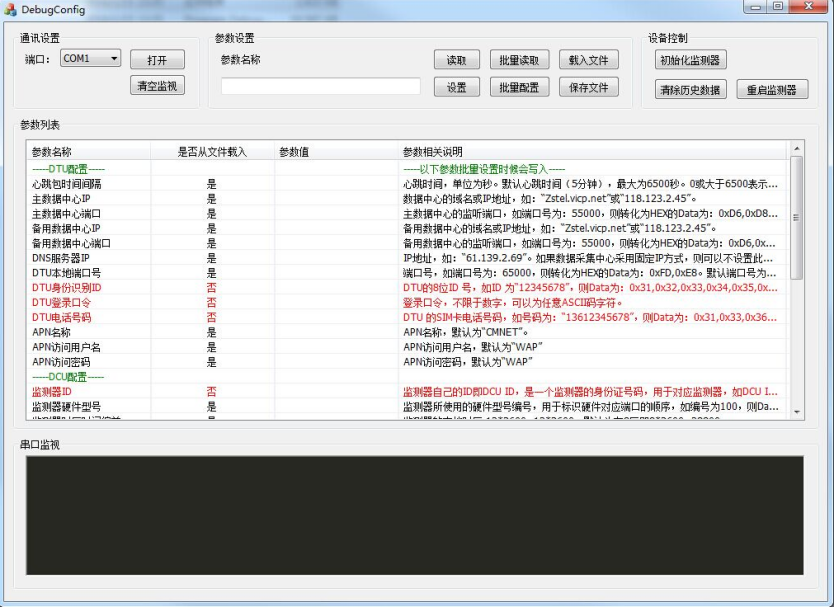This screenshot has width=834, height=607.
Task: Click the 打开 button to open serial port
Action: 156,59
